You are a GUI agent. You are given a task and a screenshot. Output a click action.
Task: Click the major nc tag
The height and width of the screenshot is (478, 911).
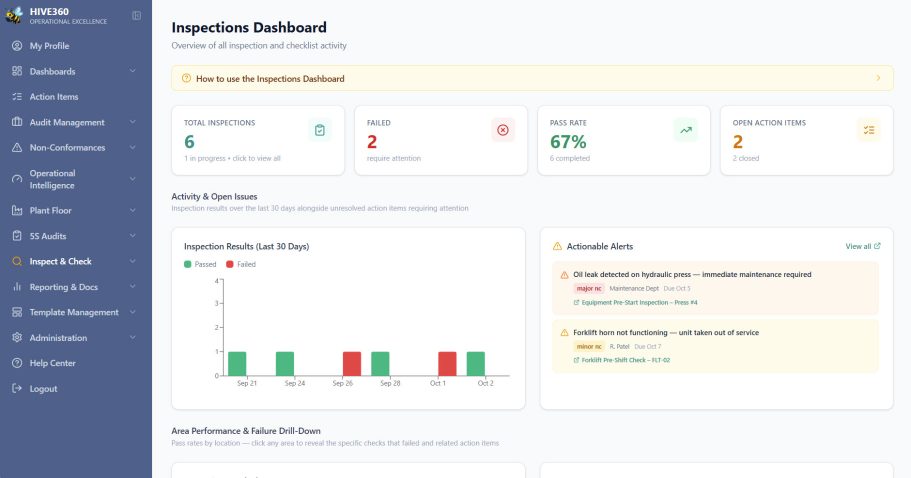589,289
